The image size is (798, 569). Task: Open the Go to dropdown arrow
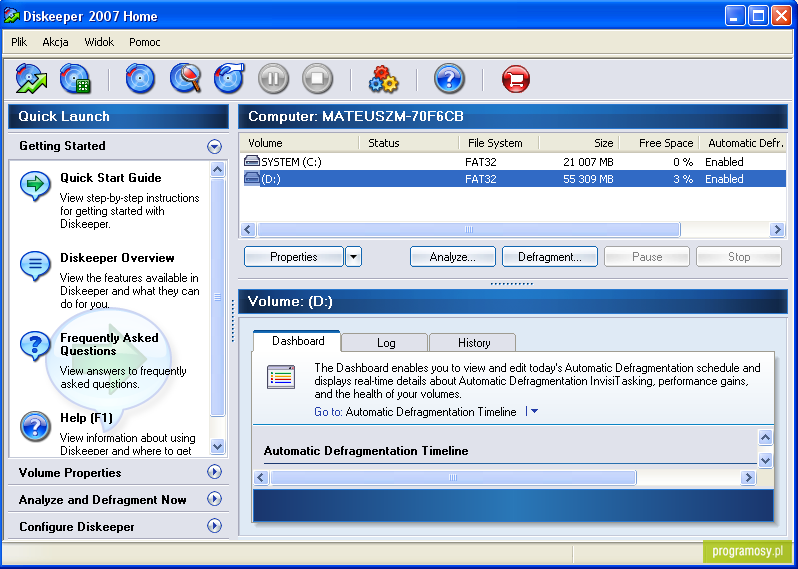534,411
